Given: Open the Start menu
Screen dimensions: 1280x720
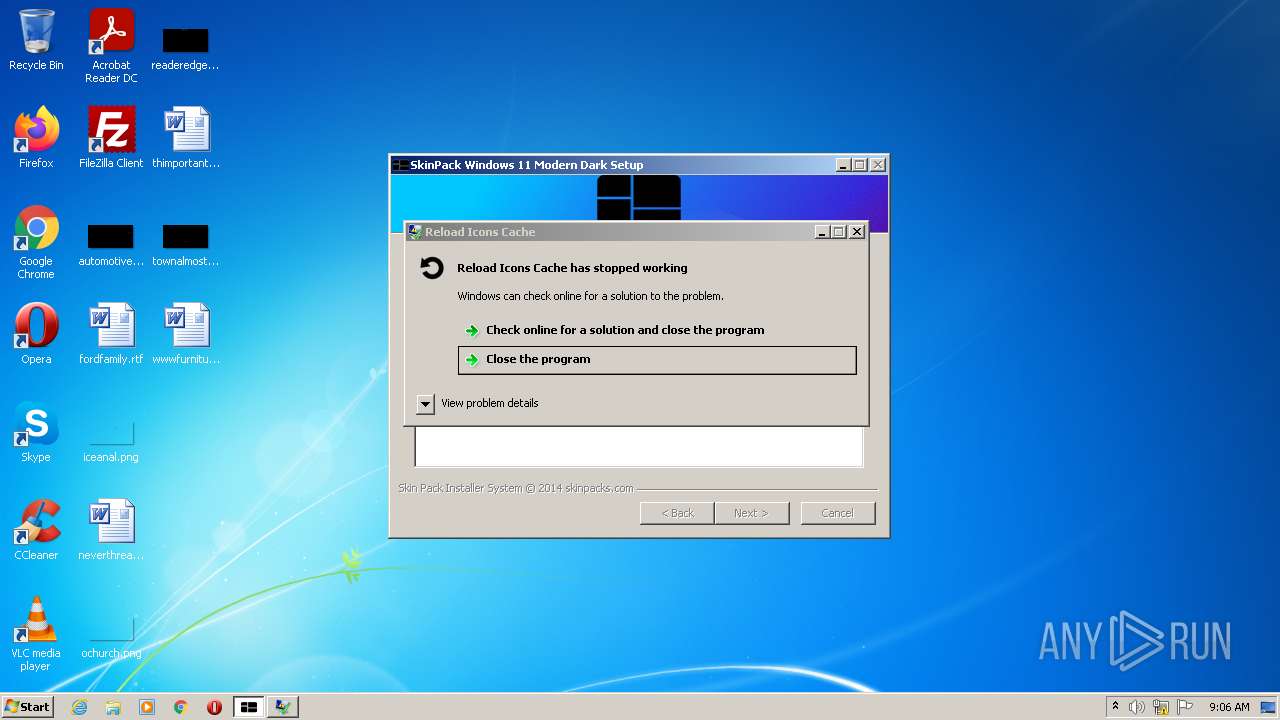Looking at the screenshot, I should point(28,707).
